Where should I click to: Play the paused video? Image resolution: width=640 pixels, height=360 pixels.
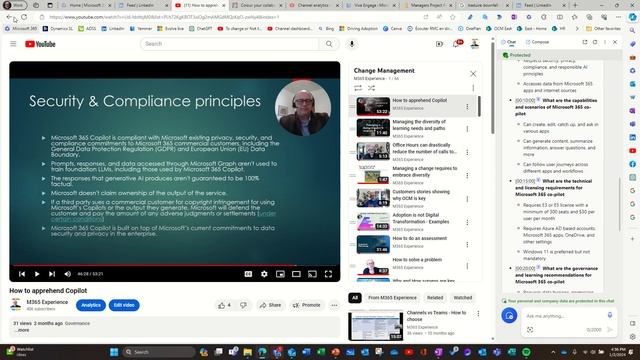point(37,274)
